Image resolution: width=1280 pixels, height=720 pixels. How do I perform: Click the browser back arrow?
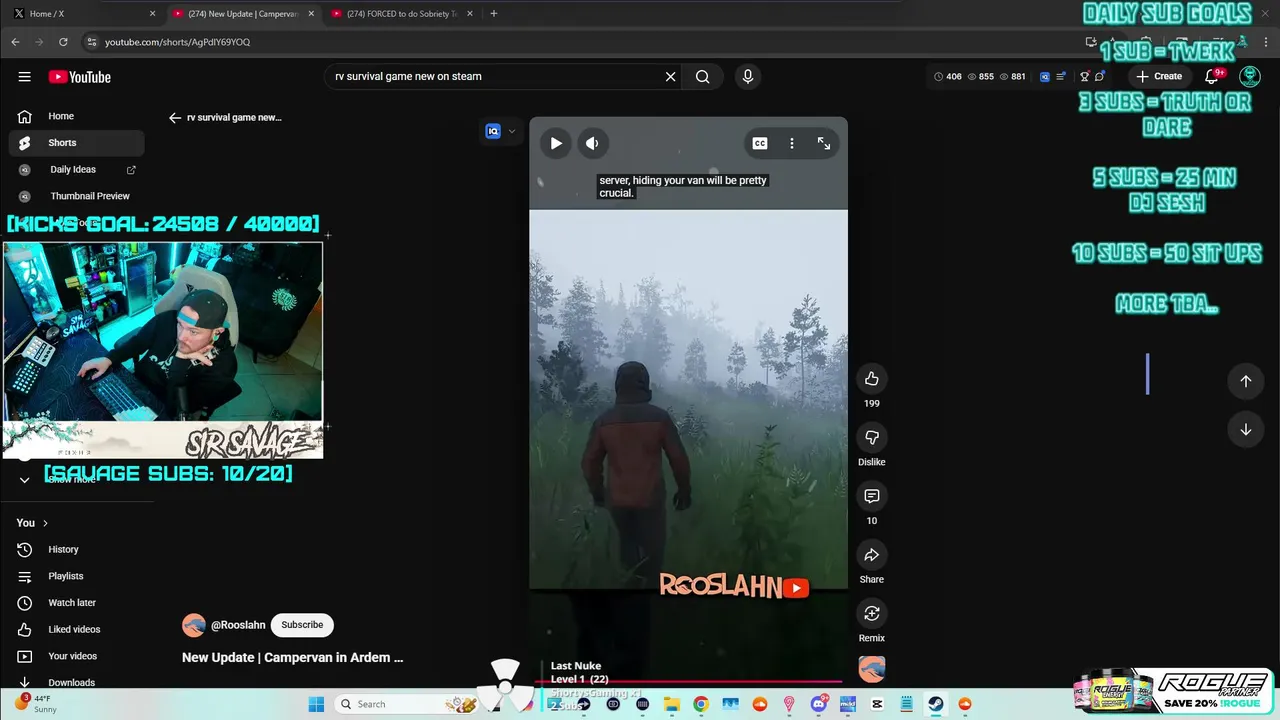point(15,42)
